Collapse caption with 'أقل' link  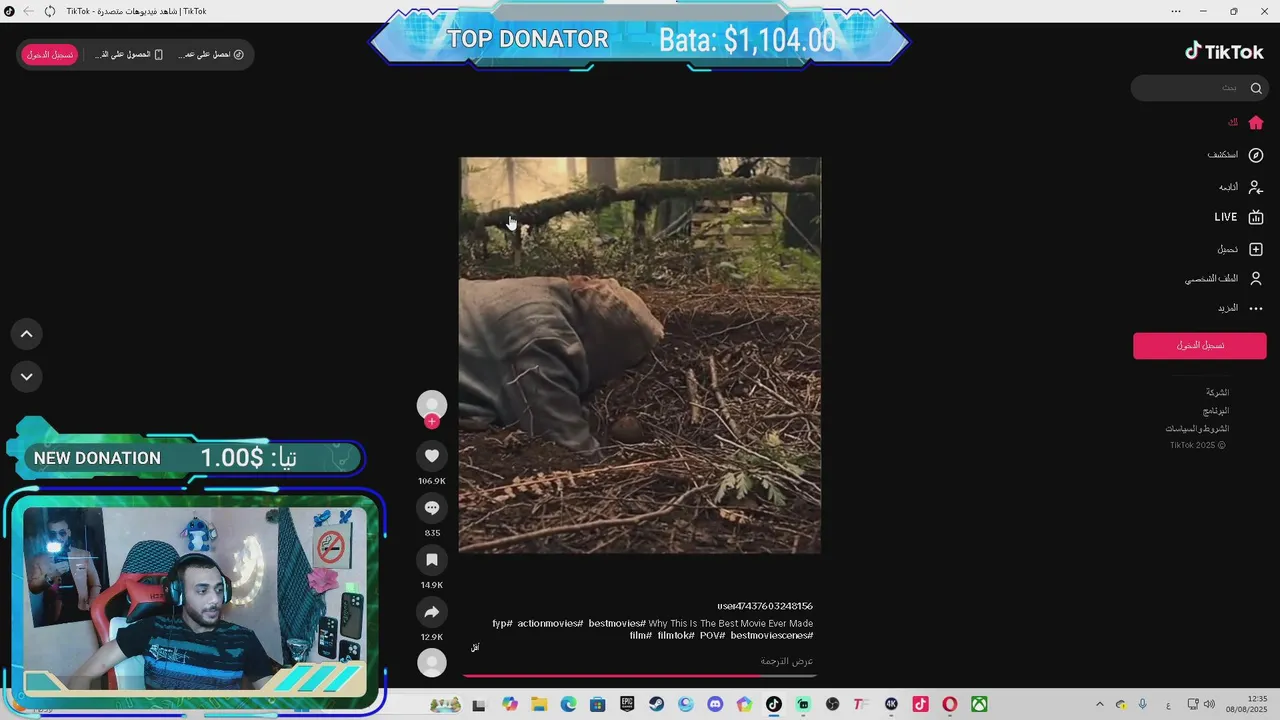(x=475, y=648)
